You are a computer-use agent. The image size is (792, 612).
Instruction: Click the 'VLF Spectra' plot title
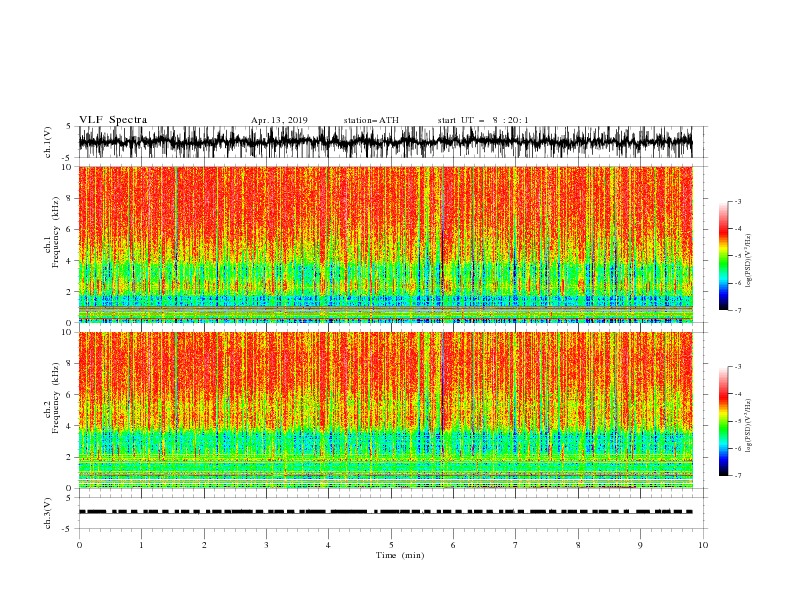113,120
